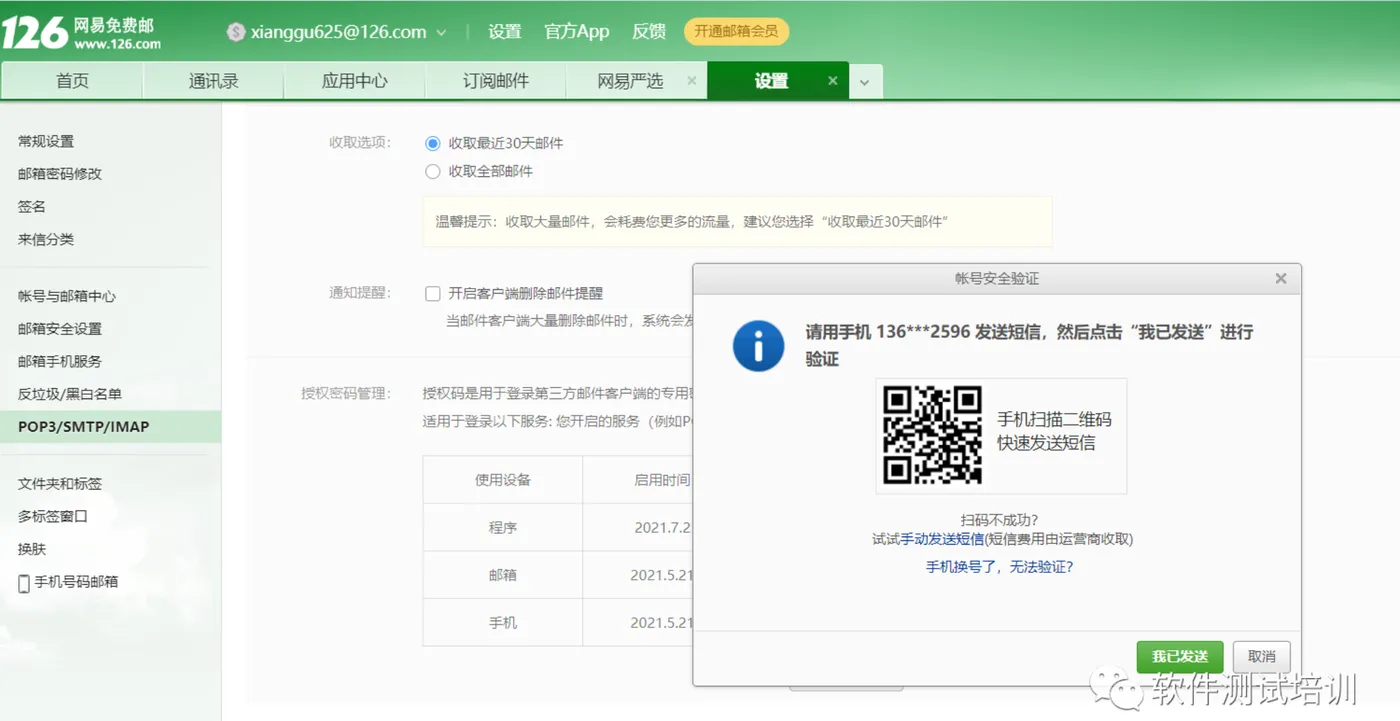Switch to the 网易严选 tab
This screenshot has height=721, width=1400.
630,81
